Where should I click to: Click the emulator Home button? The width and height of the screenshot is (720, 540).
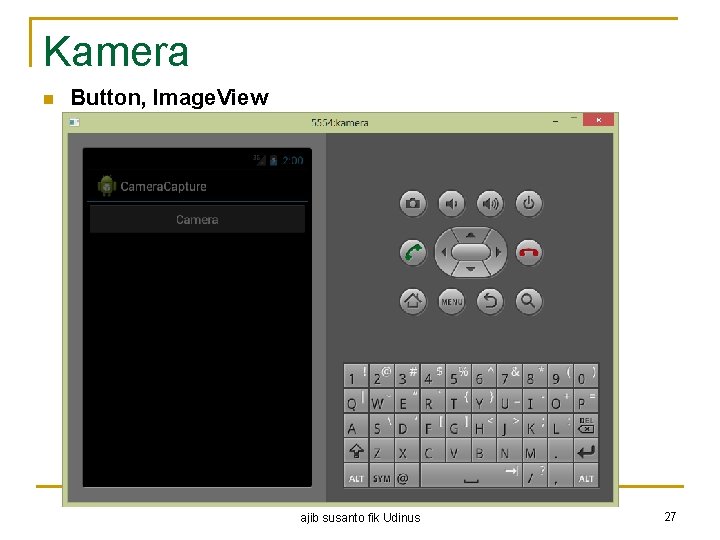[x=413, y=302]
